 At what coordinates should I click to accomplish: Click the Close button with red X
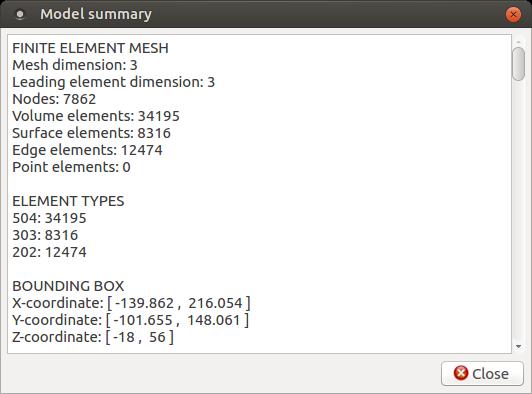pyautogui.click(x=482, y=374)
